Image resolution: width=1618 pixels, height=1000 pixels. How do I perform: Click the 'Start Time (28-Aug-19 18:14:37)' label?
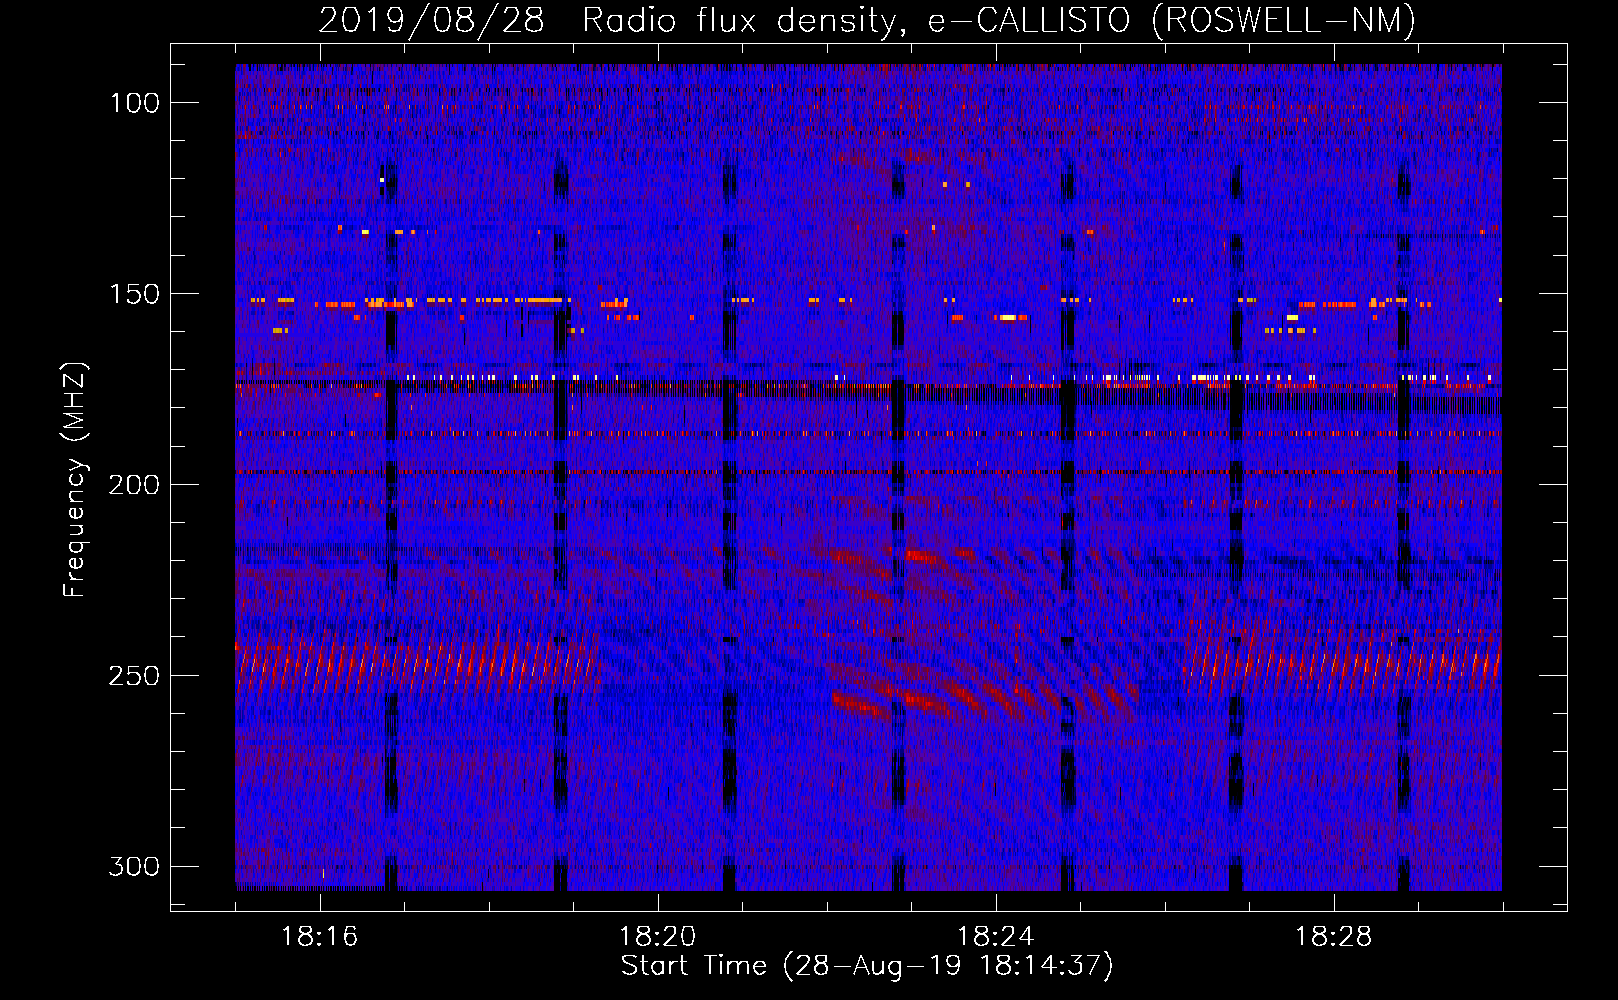tap(867, 966)
